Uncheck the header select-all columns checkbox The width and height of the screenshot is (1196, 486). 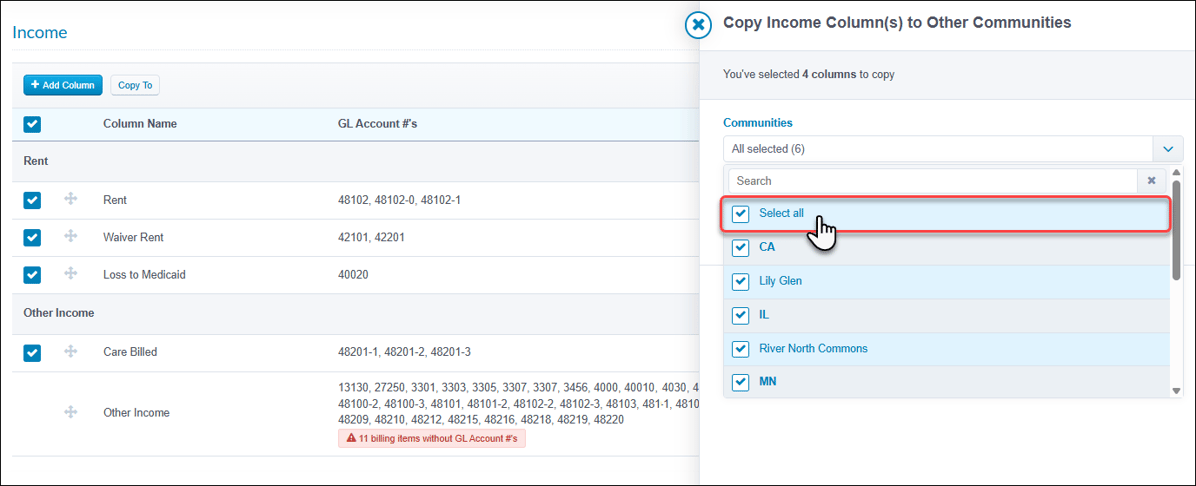tap(32, 124)
